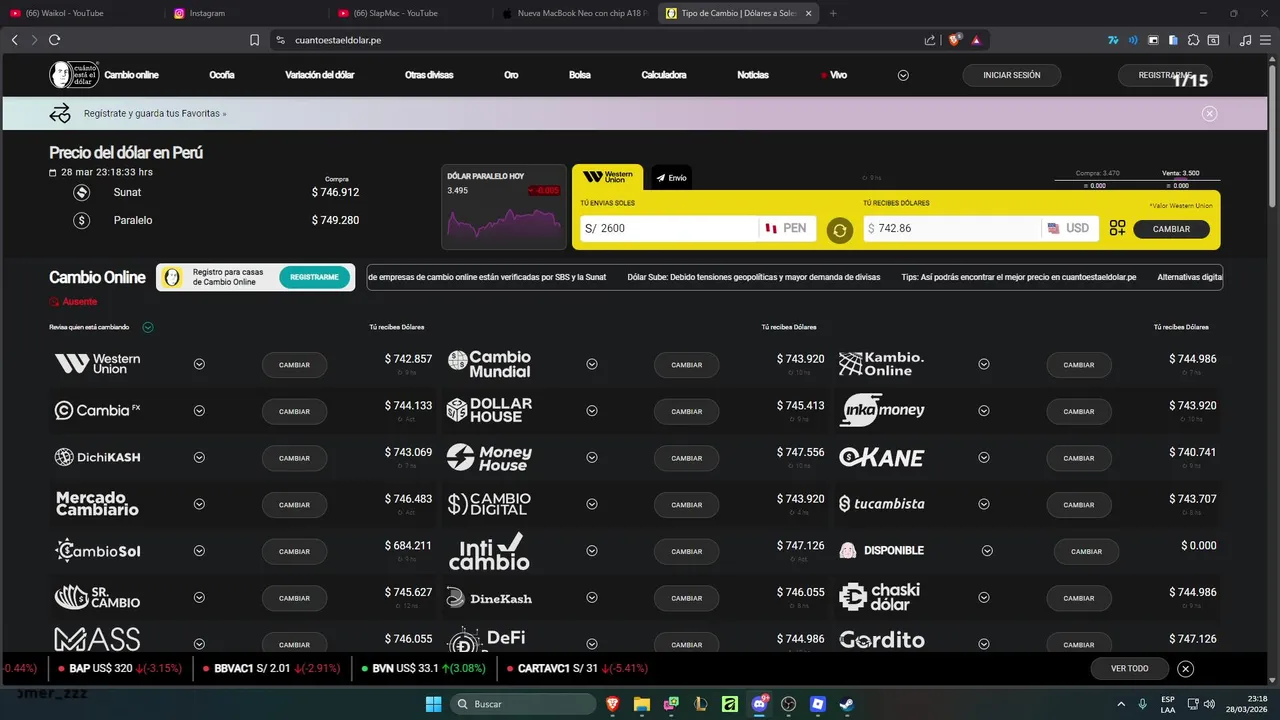Open the Calculadora menu item

[664, 75]
